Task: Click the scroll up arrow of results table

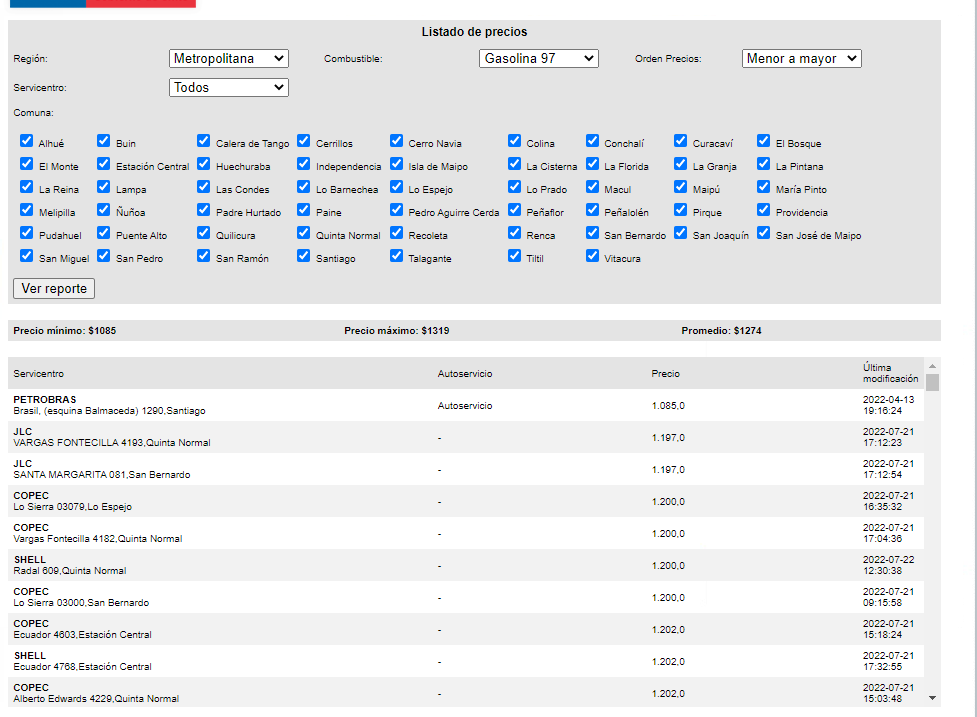Action: 932,366
